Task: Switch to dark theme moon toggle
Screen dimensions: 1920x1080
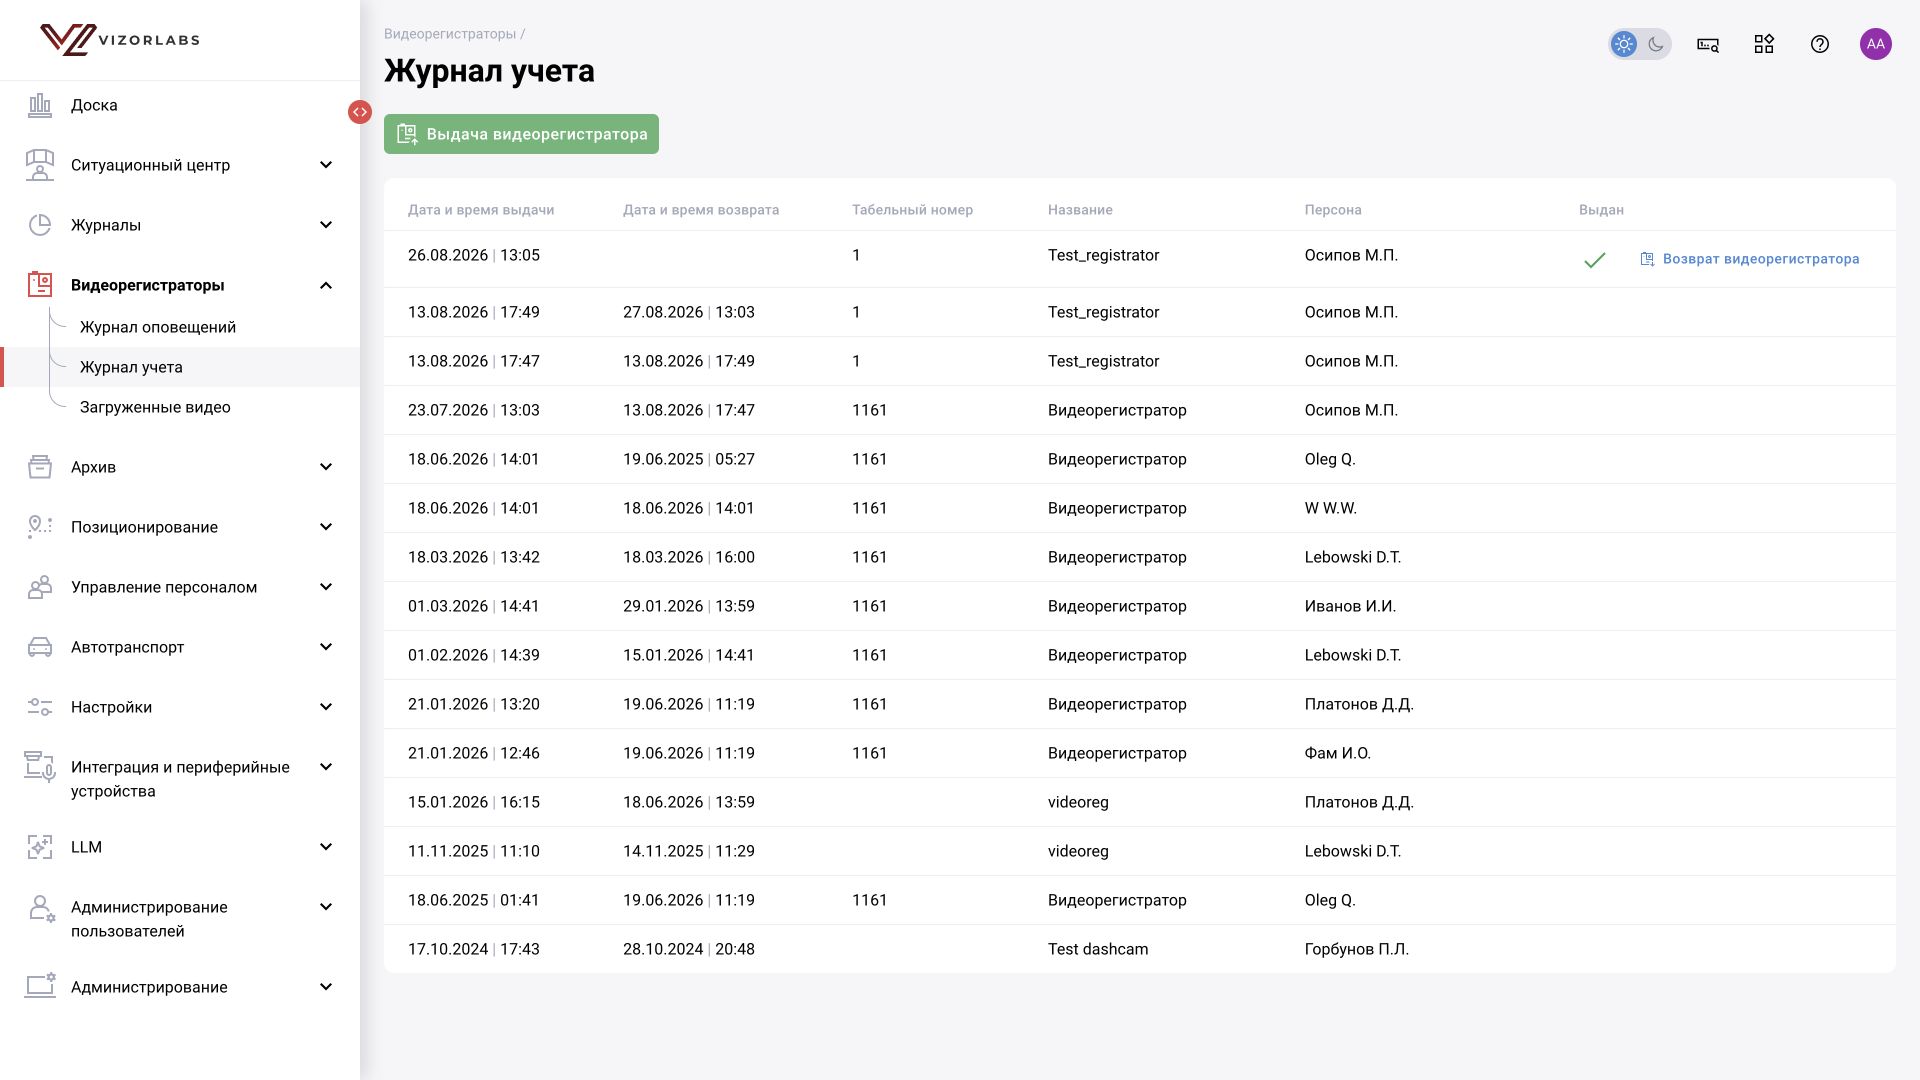Action: pyautogui.click(x=1656, y=44)
